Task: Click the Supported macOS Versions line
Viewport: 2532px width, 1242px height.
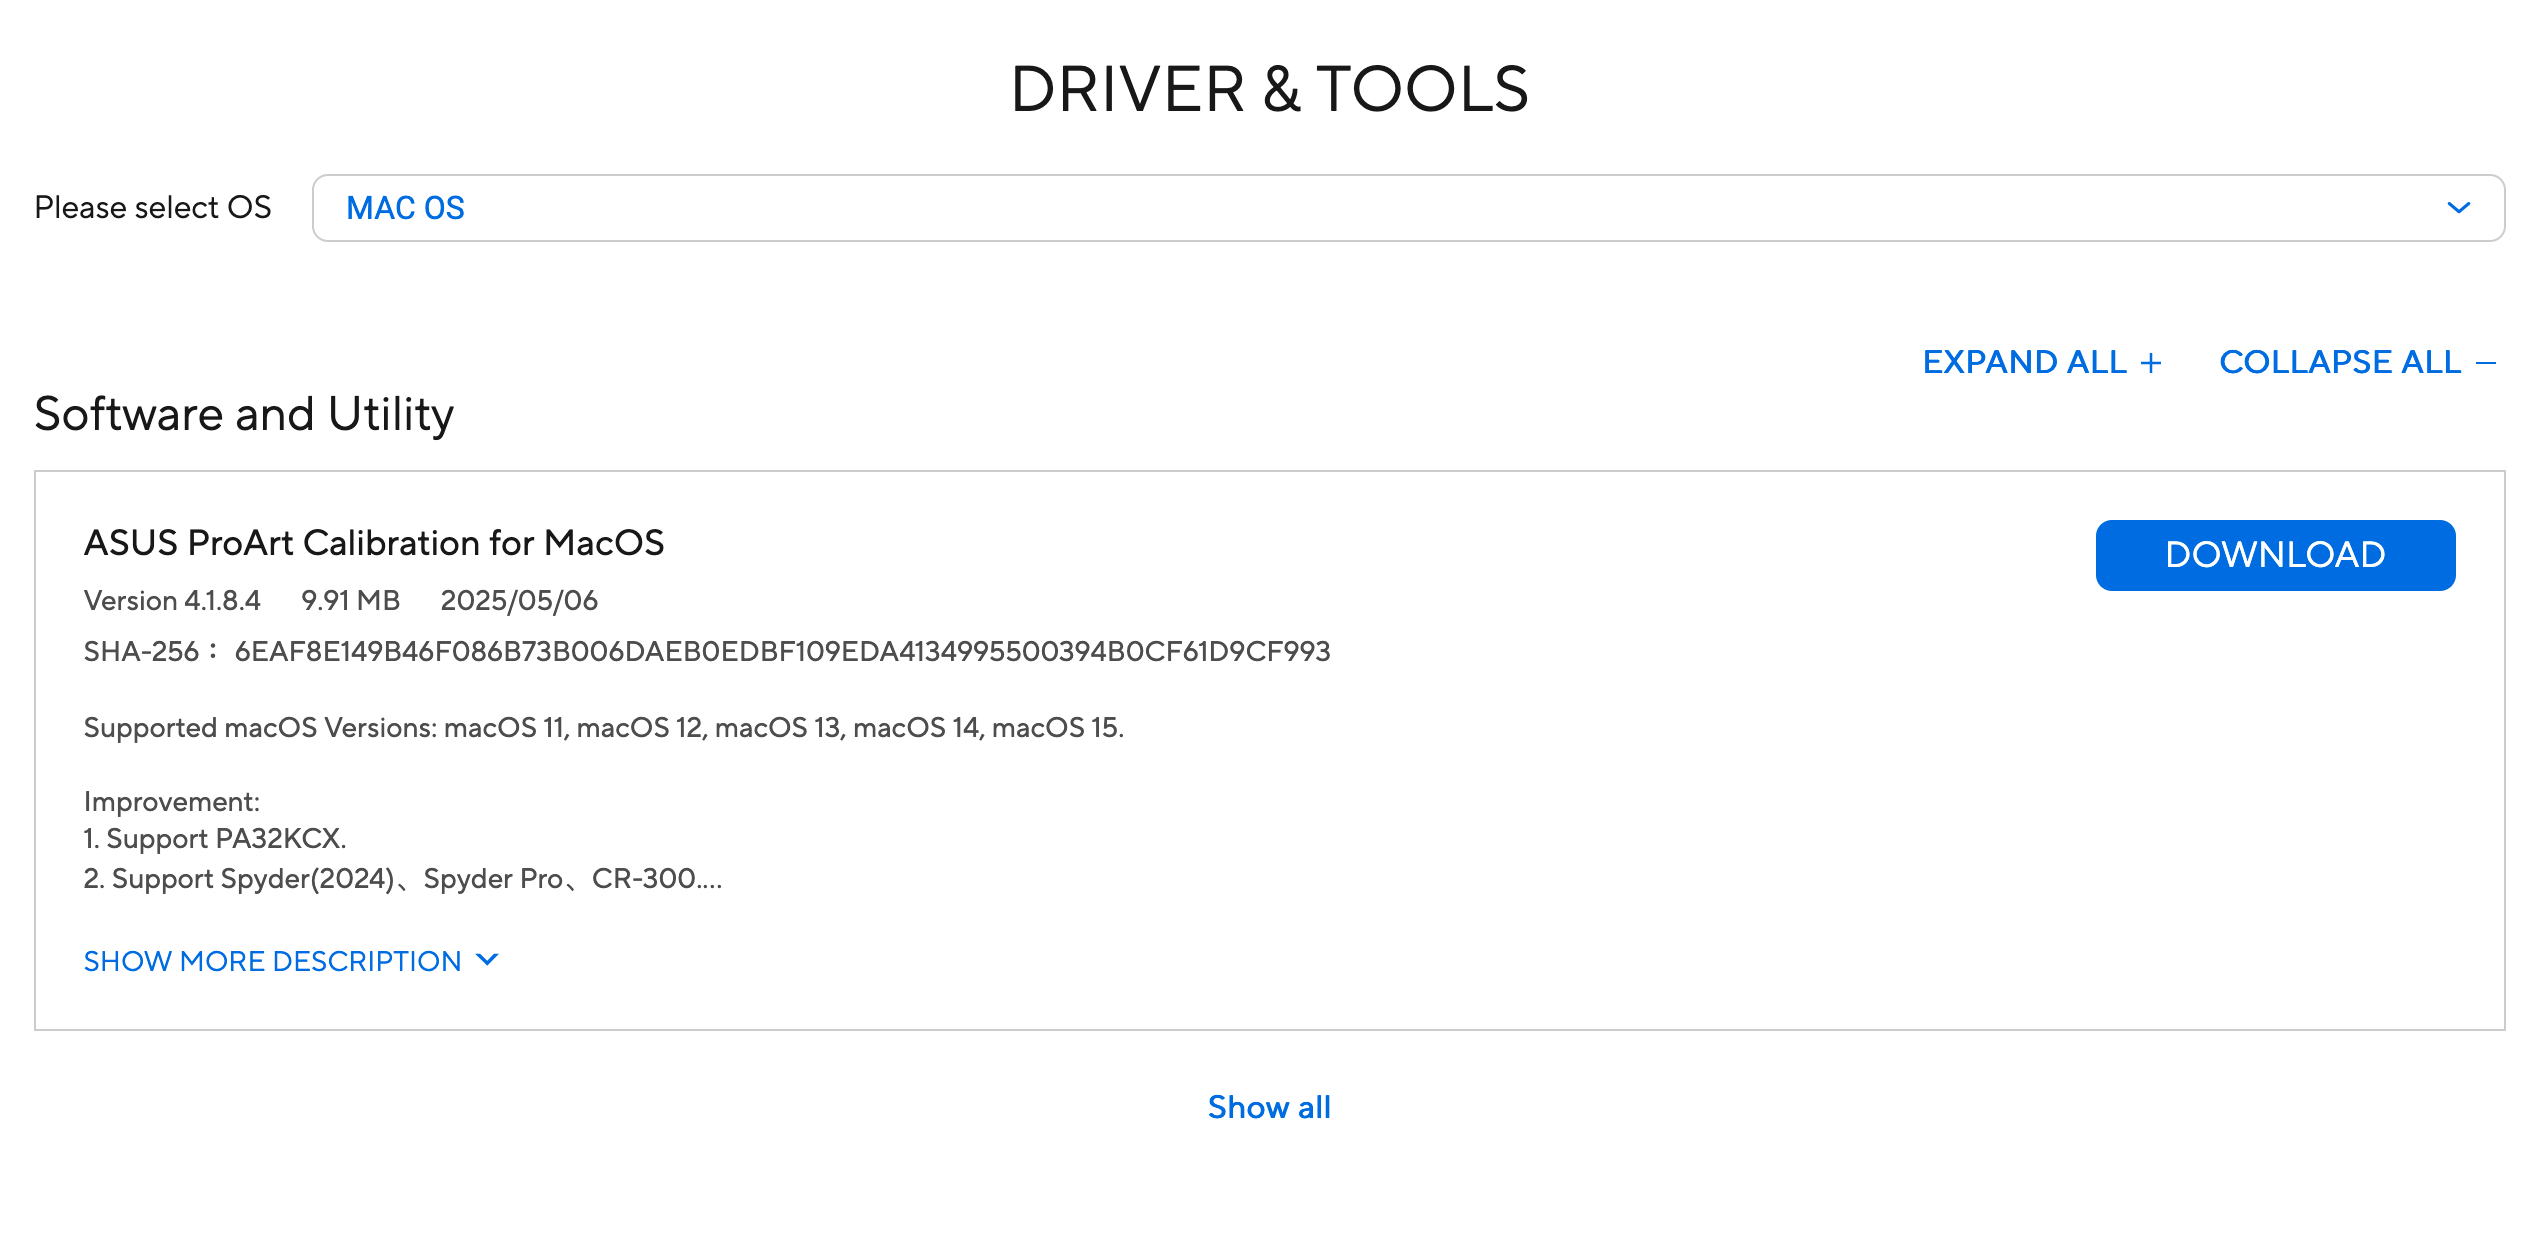Action: tap(604, 727)
